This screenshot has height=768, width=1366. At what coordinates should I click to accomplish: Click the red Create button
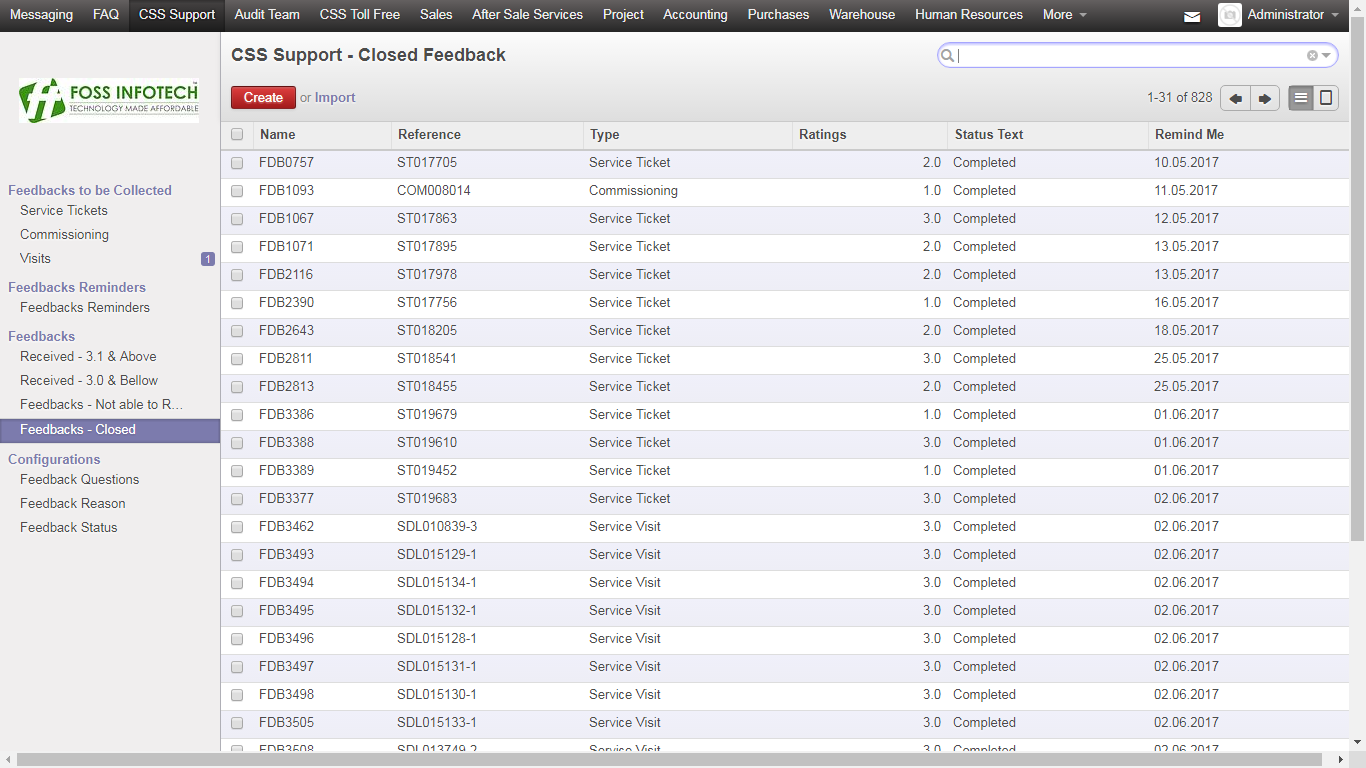[x=263, y=98]
